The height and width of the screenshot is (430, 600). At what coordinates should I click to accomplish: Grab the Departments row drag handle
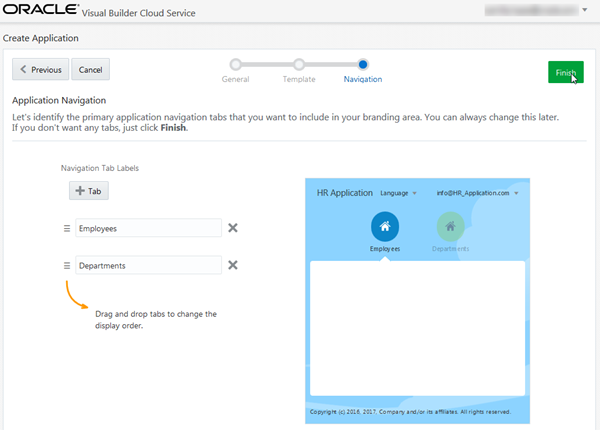pyautogui.click(x=67, y=265)
